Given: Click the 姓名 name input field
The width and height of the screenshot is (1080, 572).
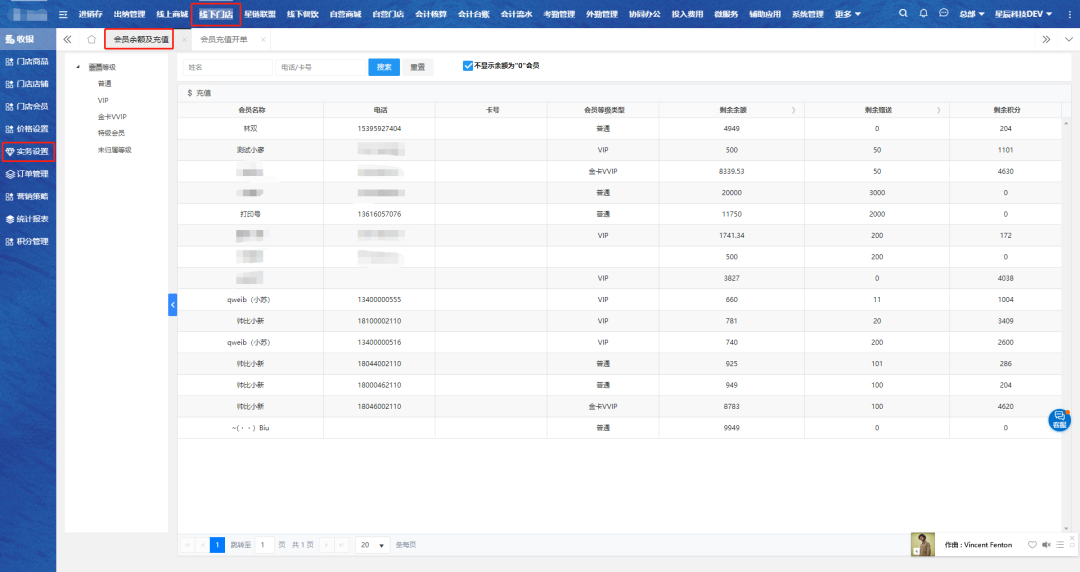Looking at the screenshot, I should [x=227, y=67].
